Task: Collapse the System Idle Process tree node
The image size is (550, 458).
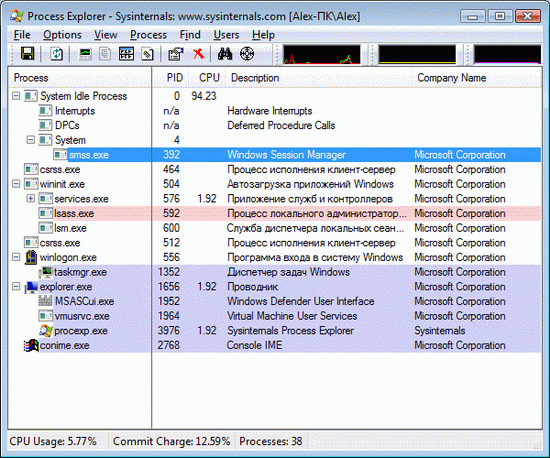Action: point(16,96)
